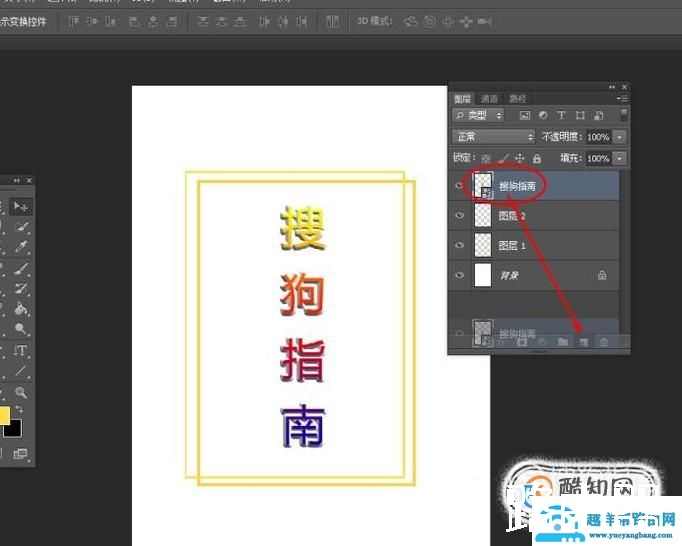Toggle smart object layer filter
The height and width of the screenshot is (546, 682).
(x=599, y=115)
